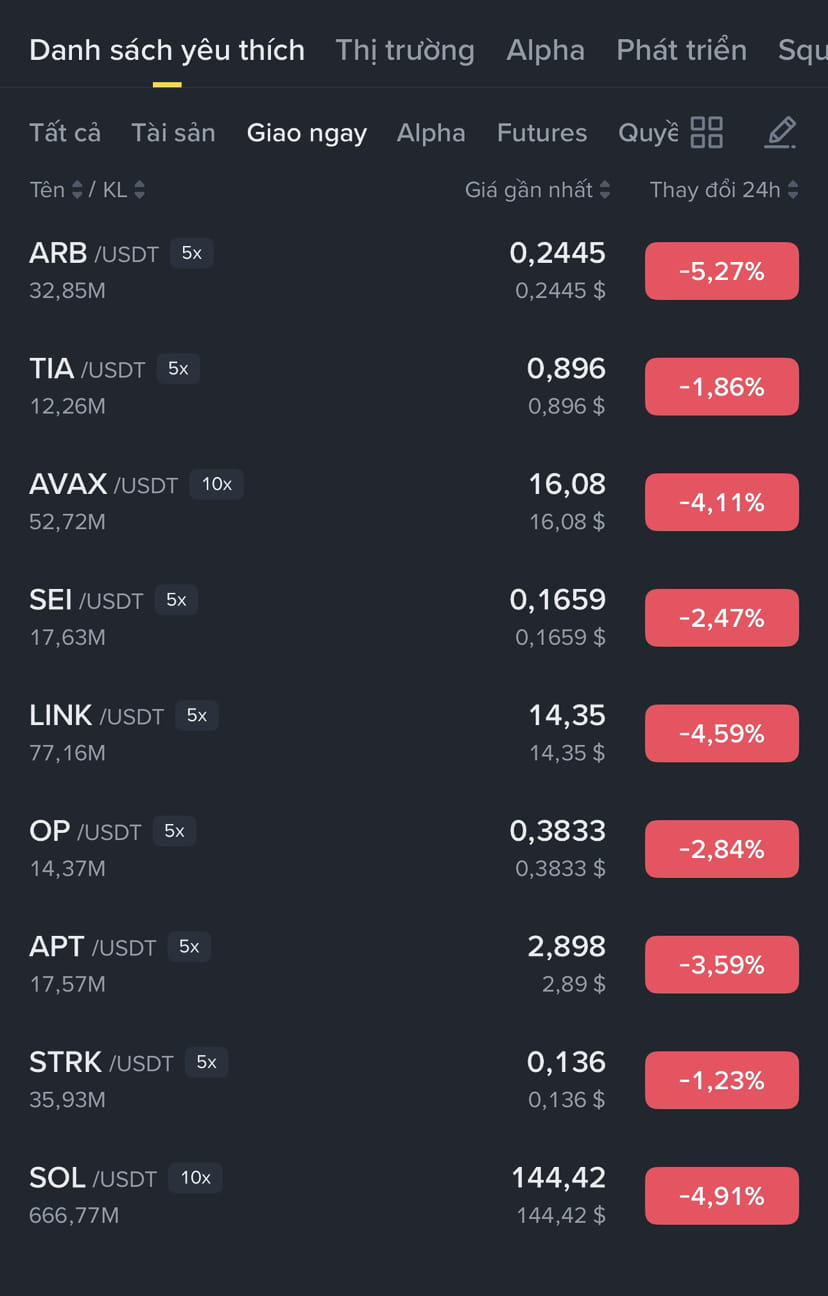
Task: Tap LINK -4,59% change button
Action: click(x=722, y=734)
